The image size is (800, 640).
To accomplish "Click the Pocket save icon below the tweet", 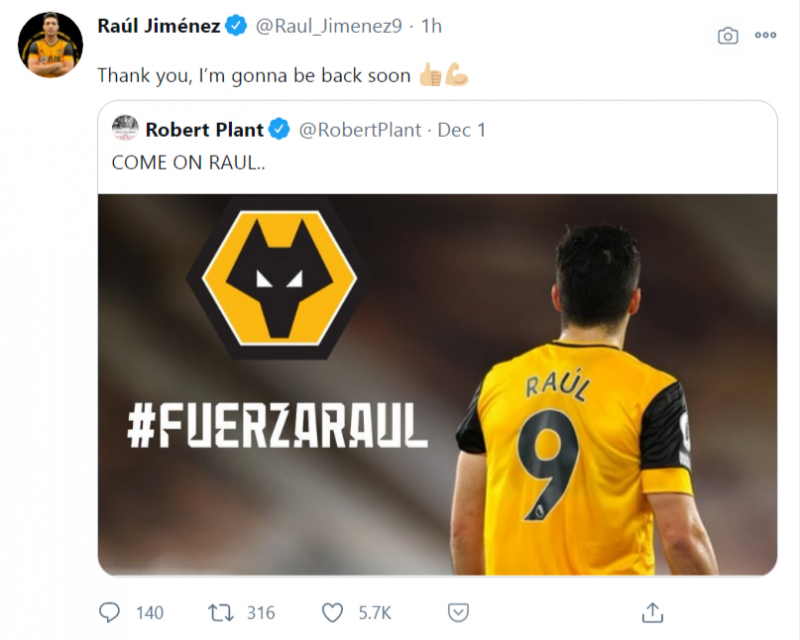I will tap(457, 611).
